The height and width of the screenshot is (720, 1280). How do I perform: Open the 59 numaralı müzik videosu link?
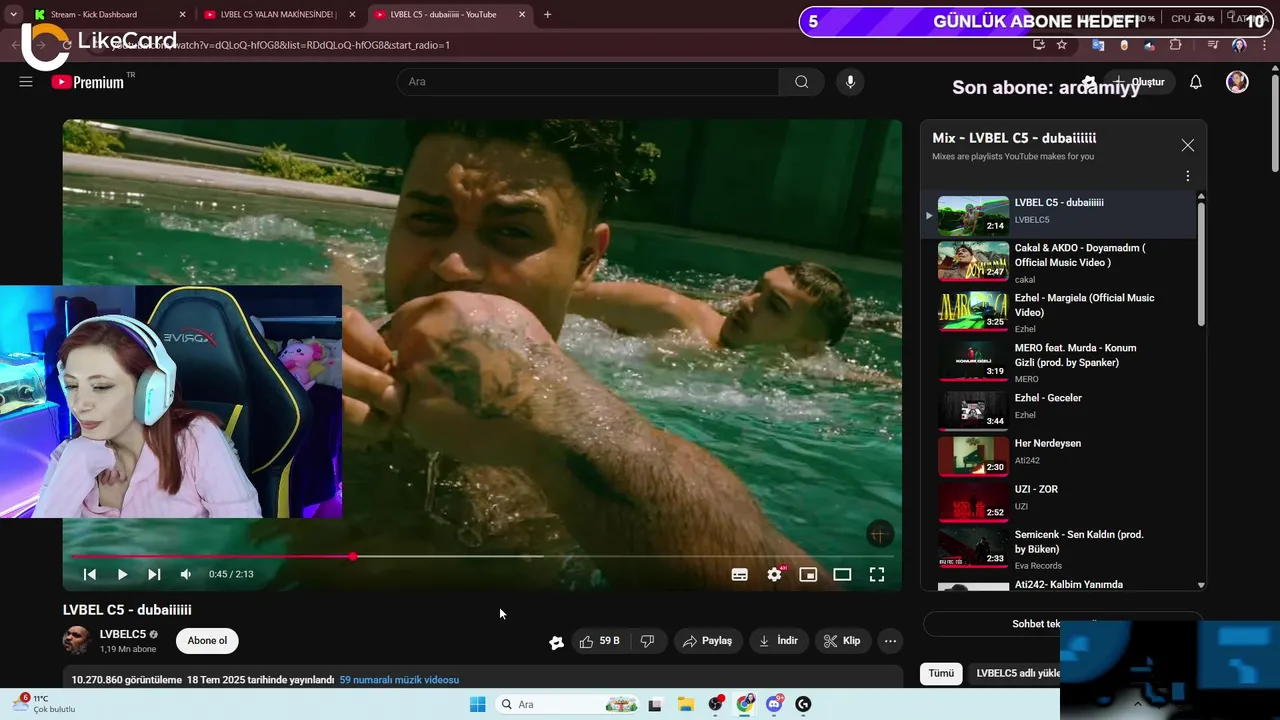click(399, 680)
